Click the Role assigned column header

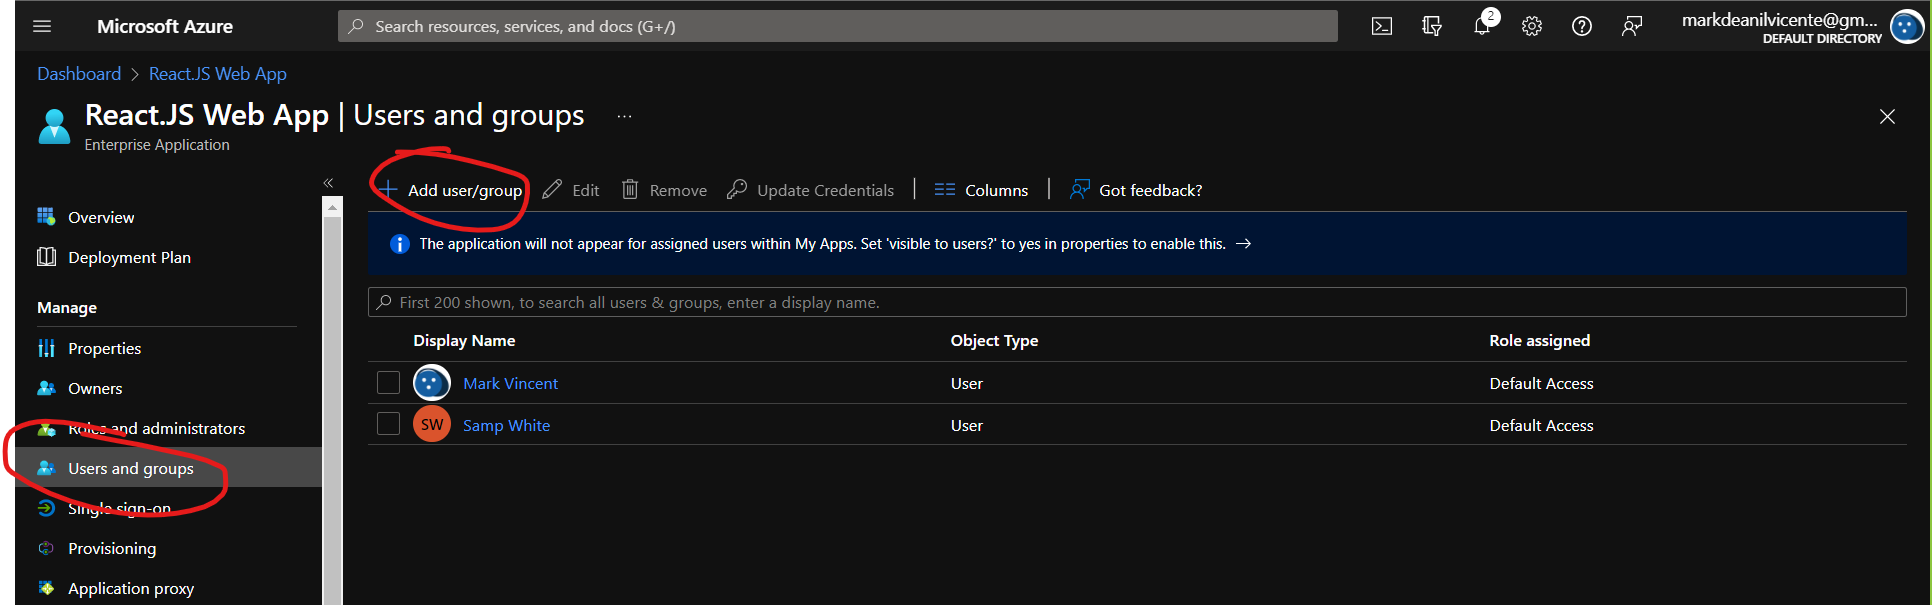[x=1539, y=341]
